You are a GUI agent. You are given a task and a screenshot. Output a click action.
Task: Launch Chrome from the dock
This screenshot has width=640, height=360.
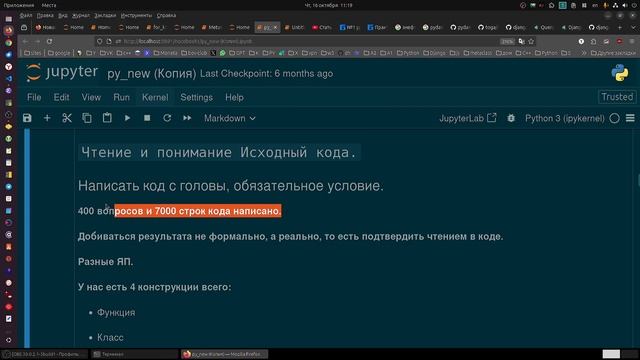9,42
